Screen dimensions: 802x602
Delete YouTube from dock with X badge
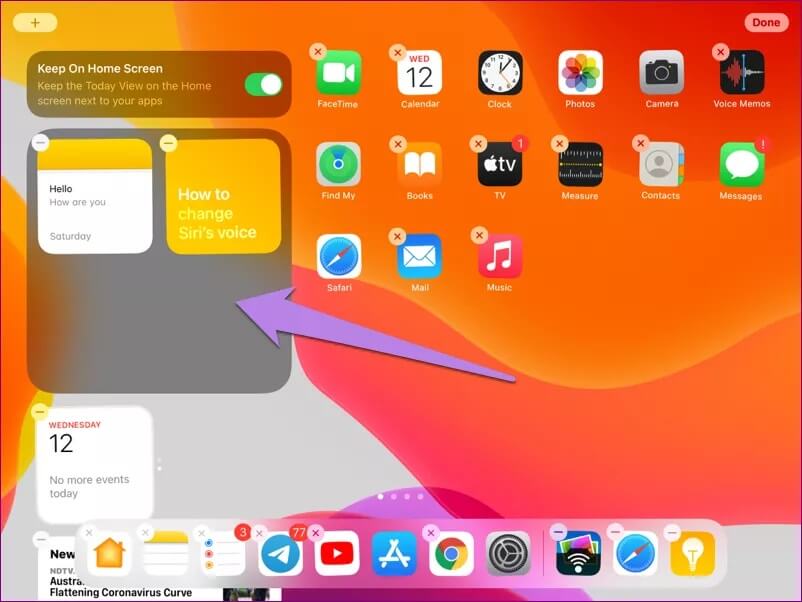click(316, 532)
